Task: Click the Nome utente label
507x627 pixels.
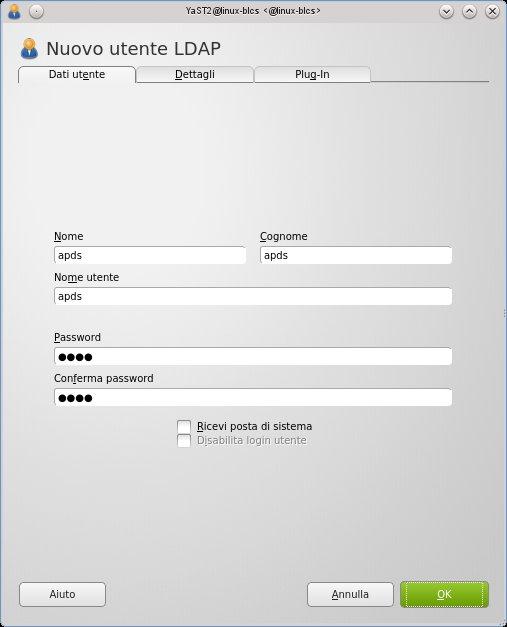Action: (x=86, y=278)
